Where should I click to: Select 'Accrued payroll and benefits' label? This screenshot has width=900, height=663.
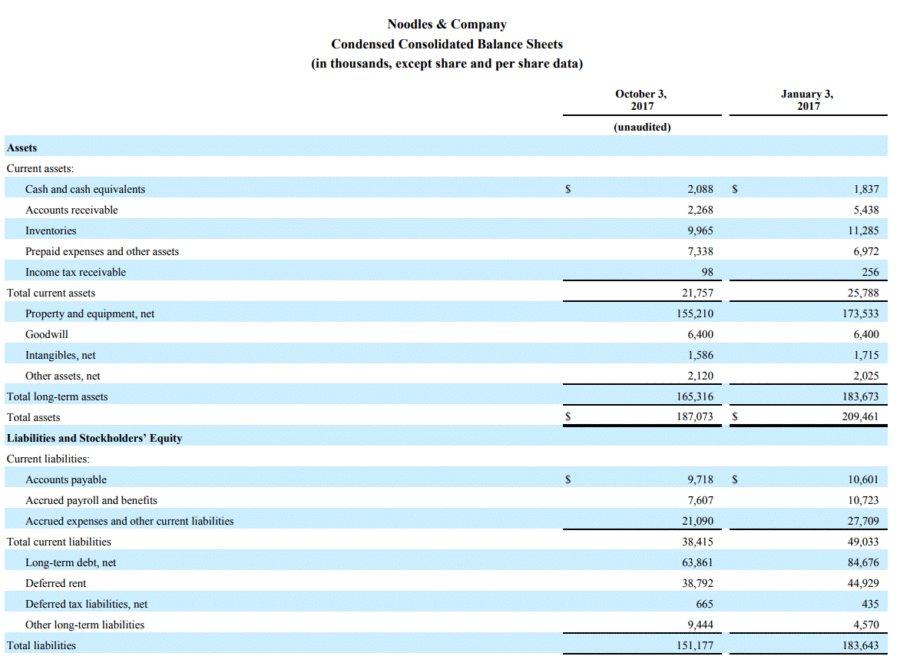coord(91,501)
